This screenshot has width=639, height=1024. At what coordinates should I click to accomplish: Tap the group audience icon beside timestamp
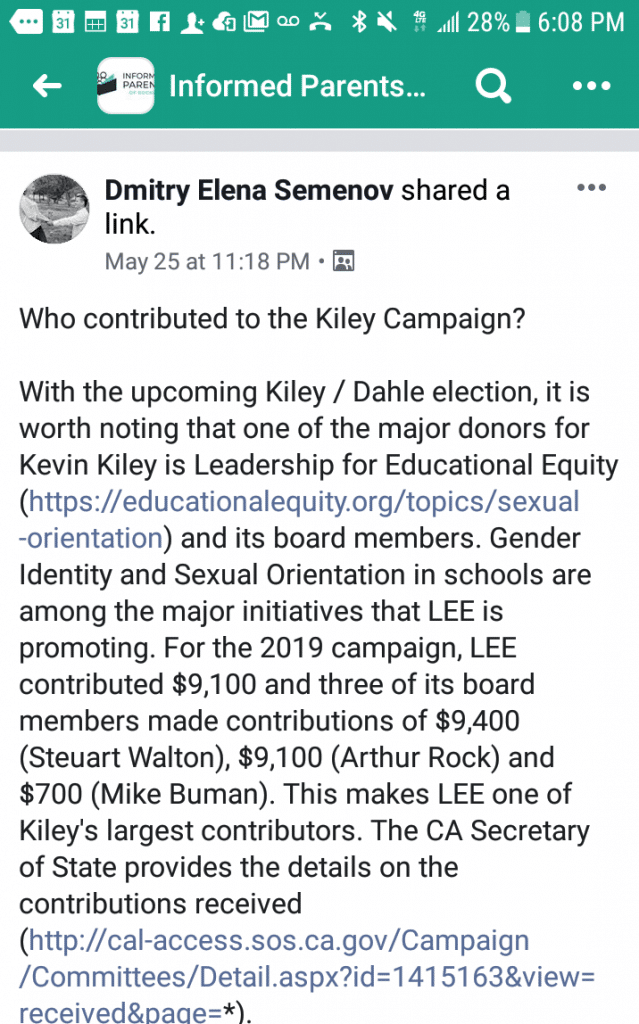pos(343,262)
